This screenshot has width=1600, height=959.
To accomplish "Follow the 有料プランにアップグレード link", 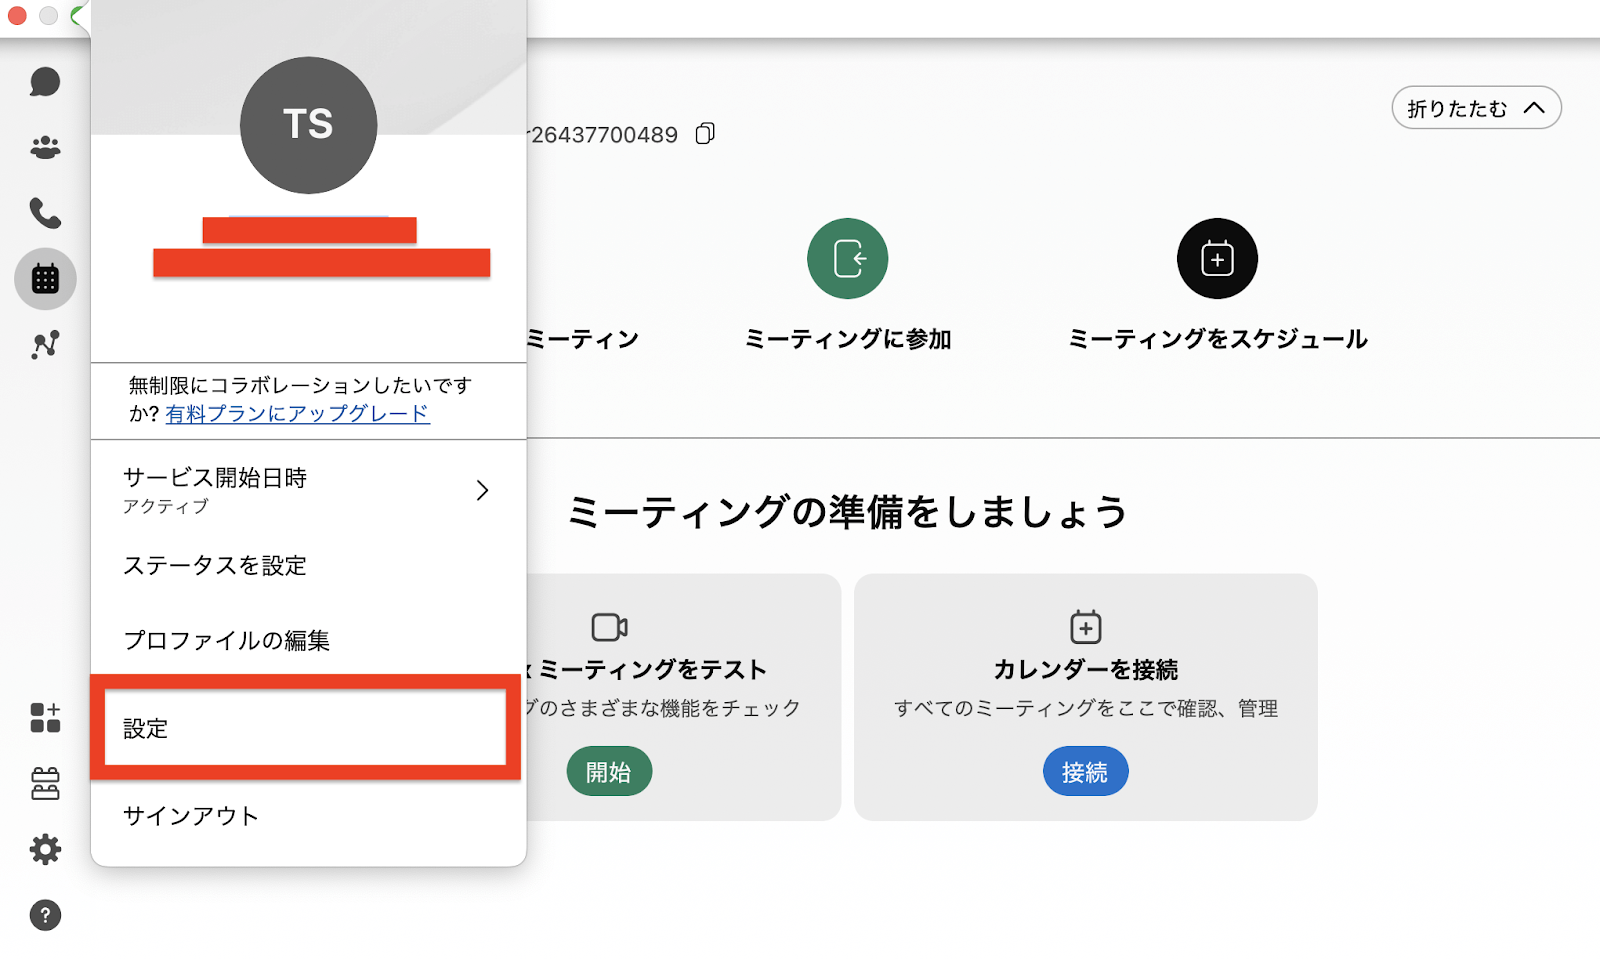I will pos(298,414).
